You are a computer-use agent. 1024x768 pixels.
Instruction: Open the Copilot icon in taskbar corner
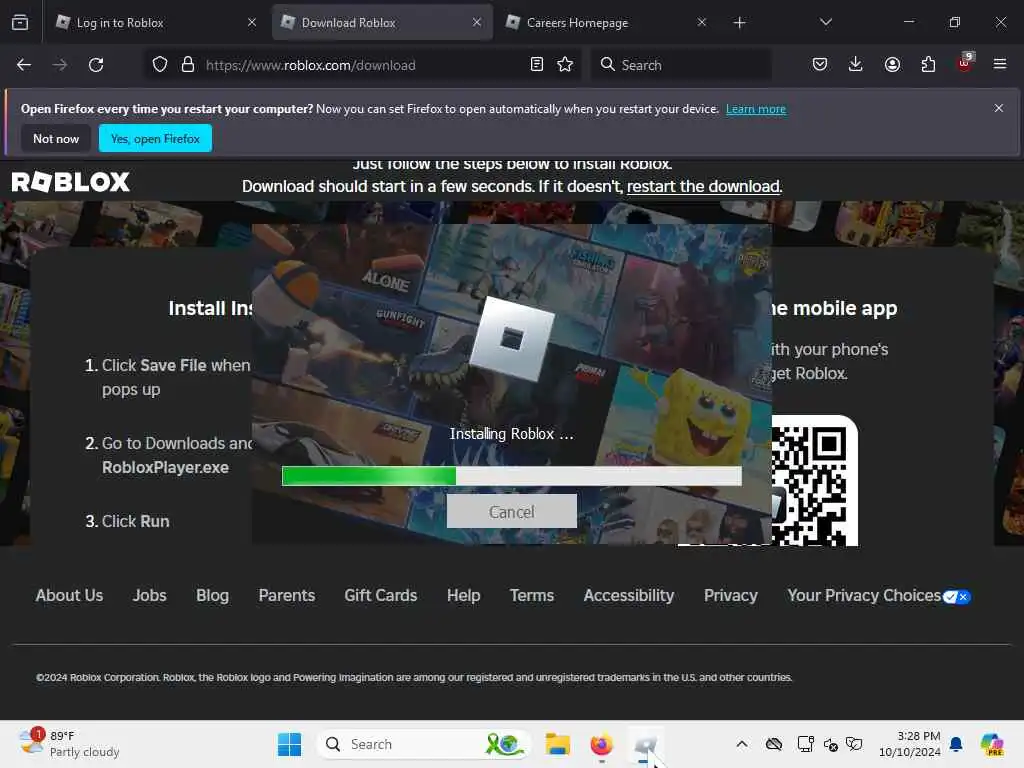[992, 744]
